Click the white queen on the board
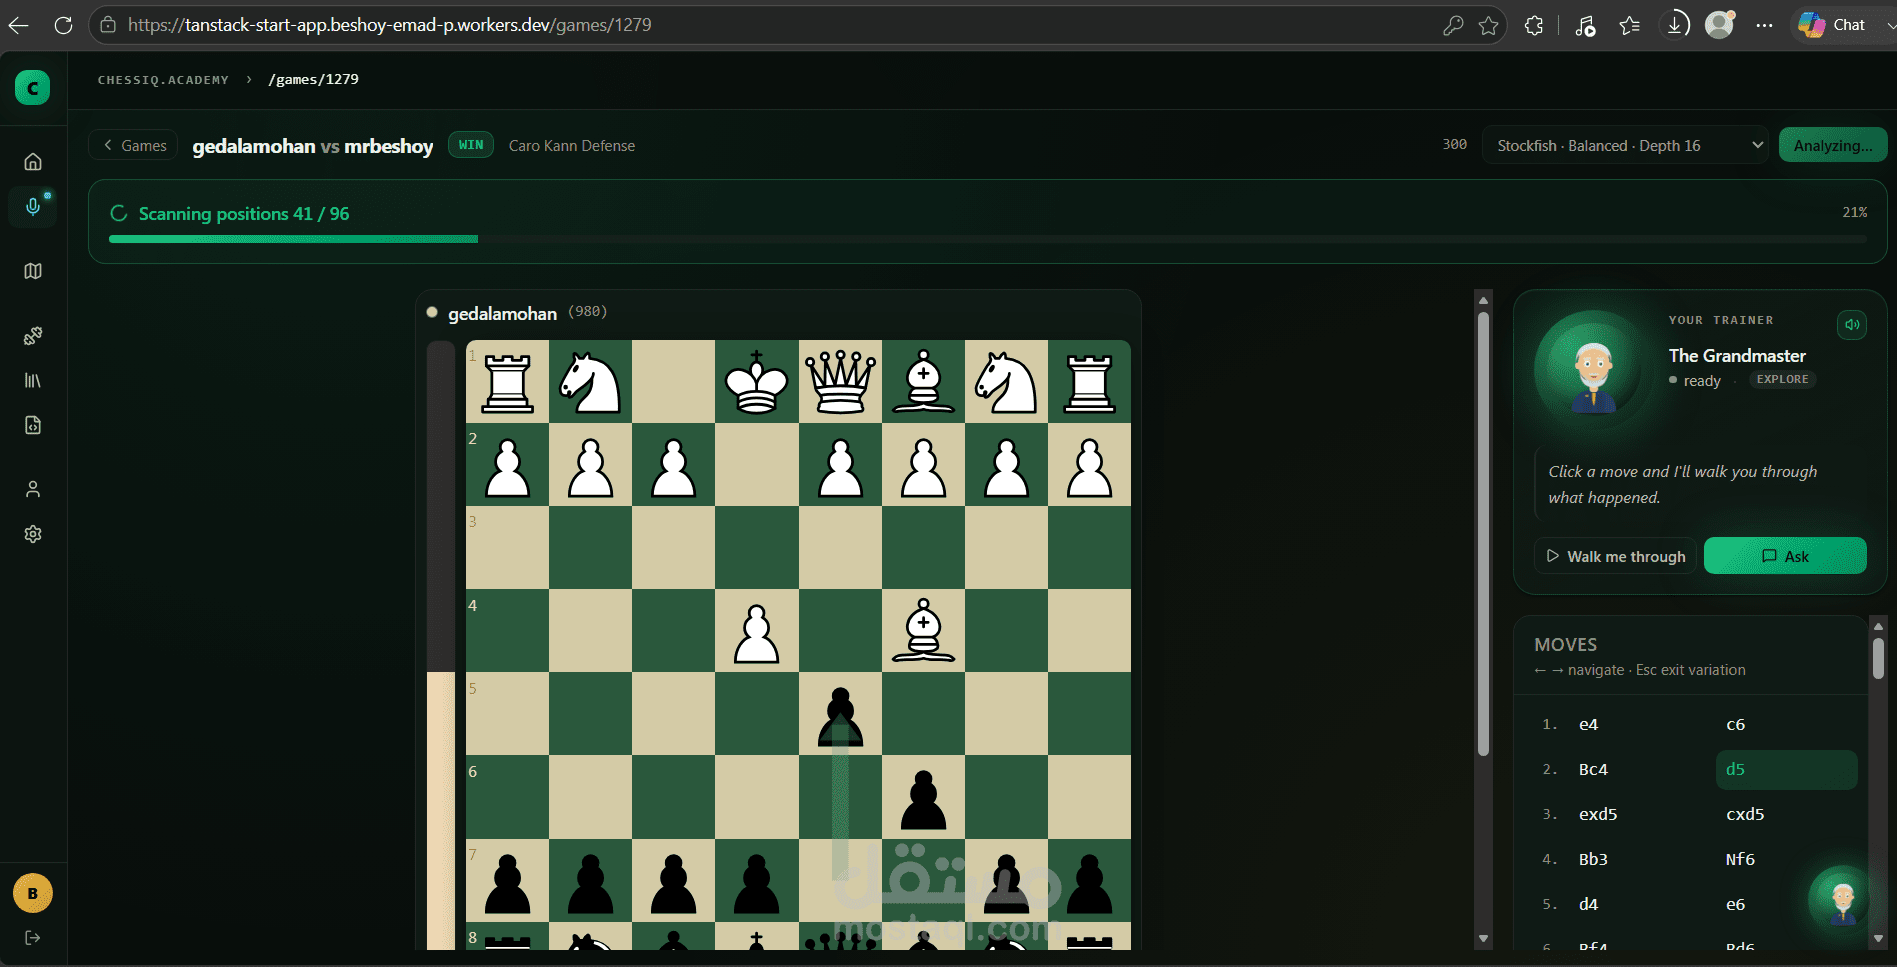The image size is (1897, 967). (x=840, y=382)
